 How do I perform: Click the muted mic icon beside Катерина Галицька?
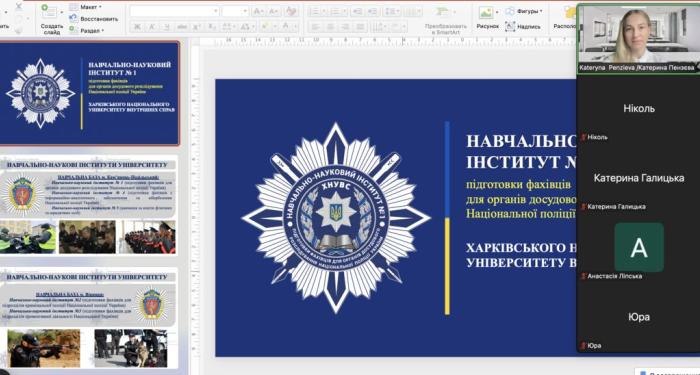(x=583, y=207)
